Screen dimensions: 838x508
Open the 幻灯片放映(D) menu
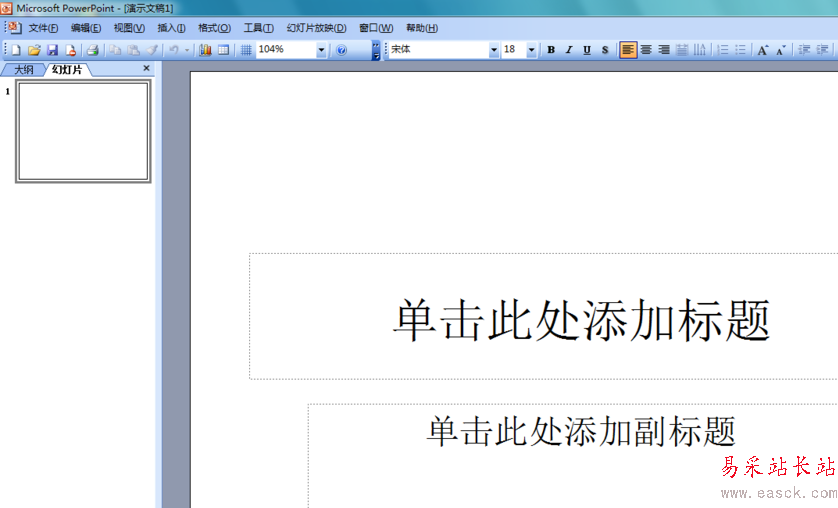click(x=316, y=28)
